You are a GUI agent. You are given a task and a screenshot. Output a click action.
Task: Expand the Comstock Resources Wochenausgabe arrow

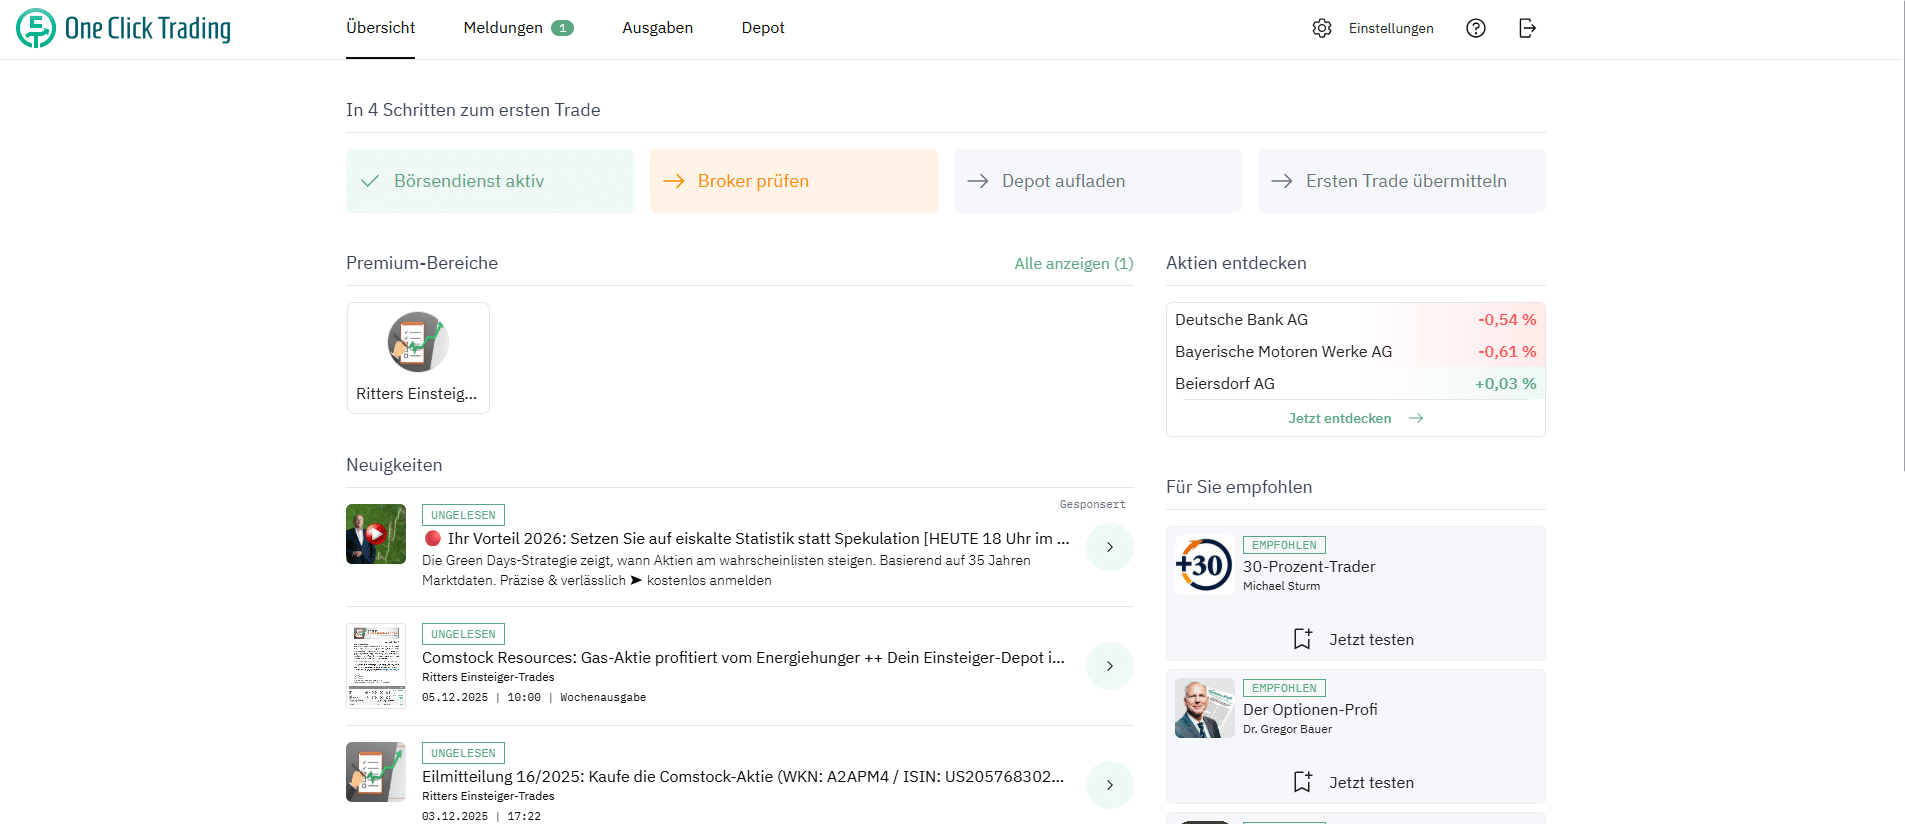1109,666
